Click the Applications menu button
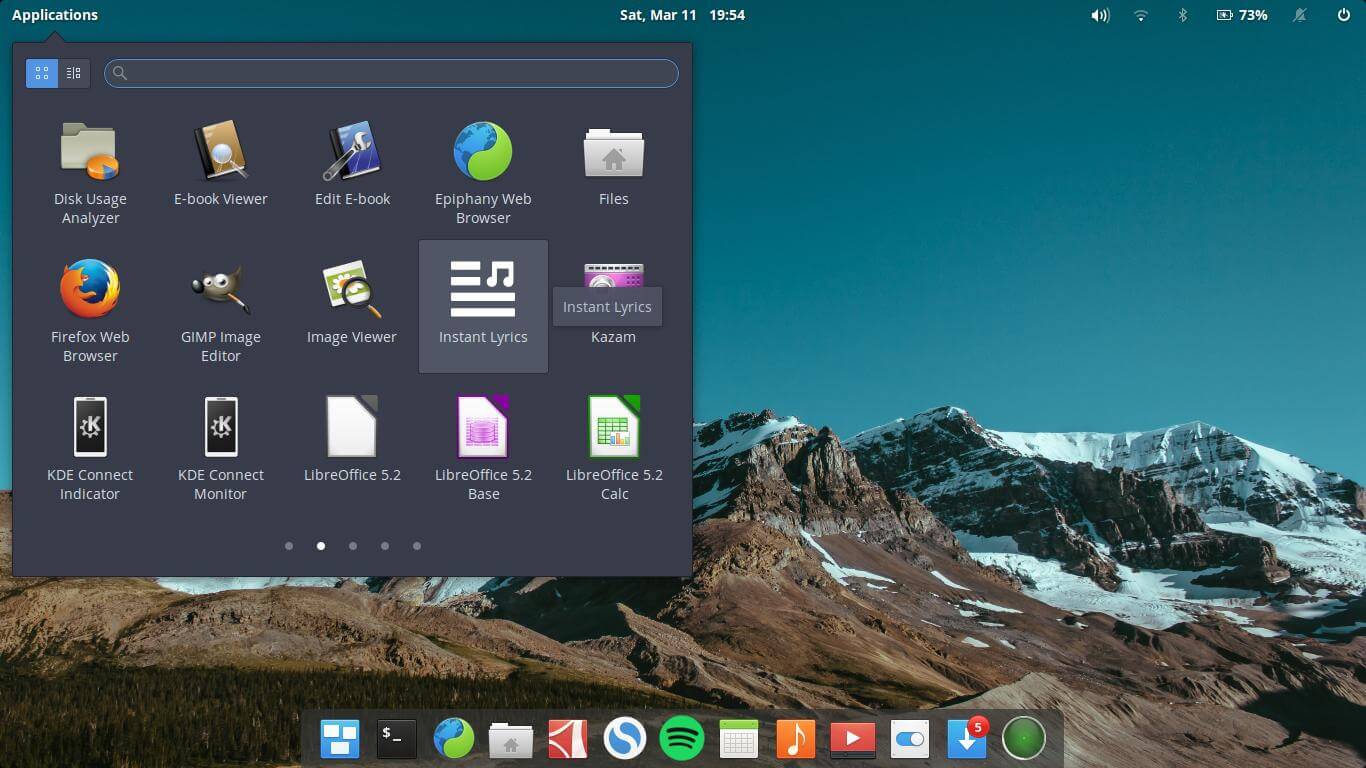This screenshot has width=1366, height=768. pos(55,15)
